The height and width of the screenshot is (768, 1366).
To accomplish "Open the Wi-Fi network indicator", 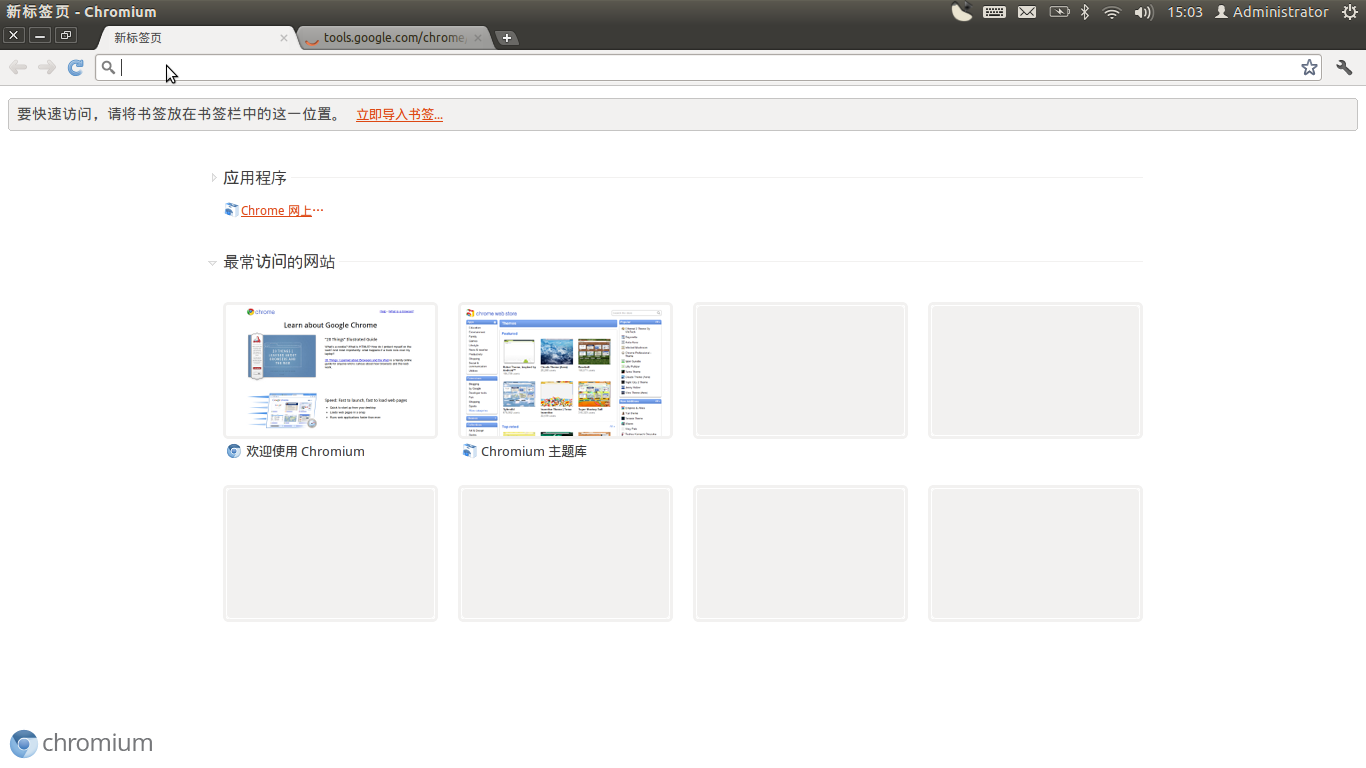I will pos(1112,12).
